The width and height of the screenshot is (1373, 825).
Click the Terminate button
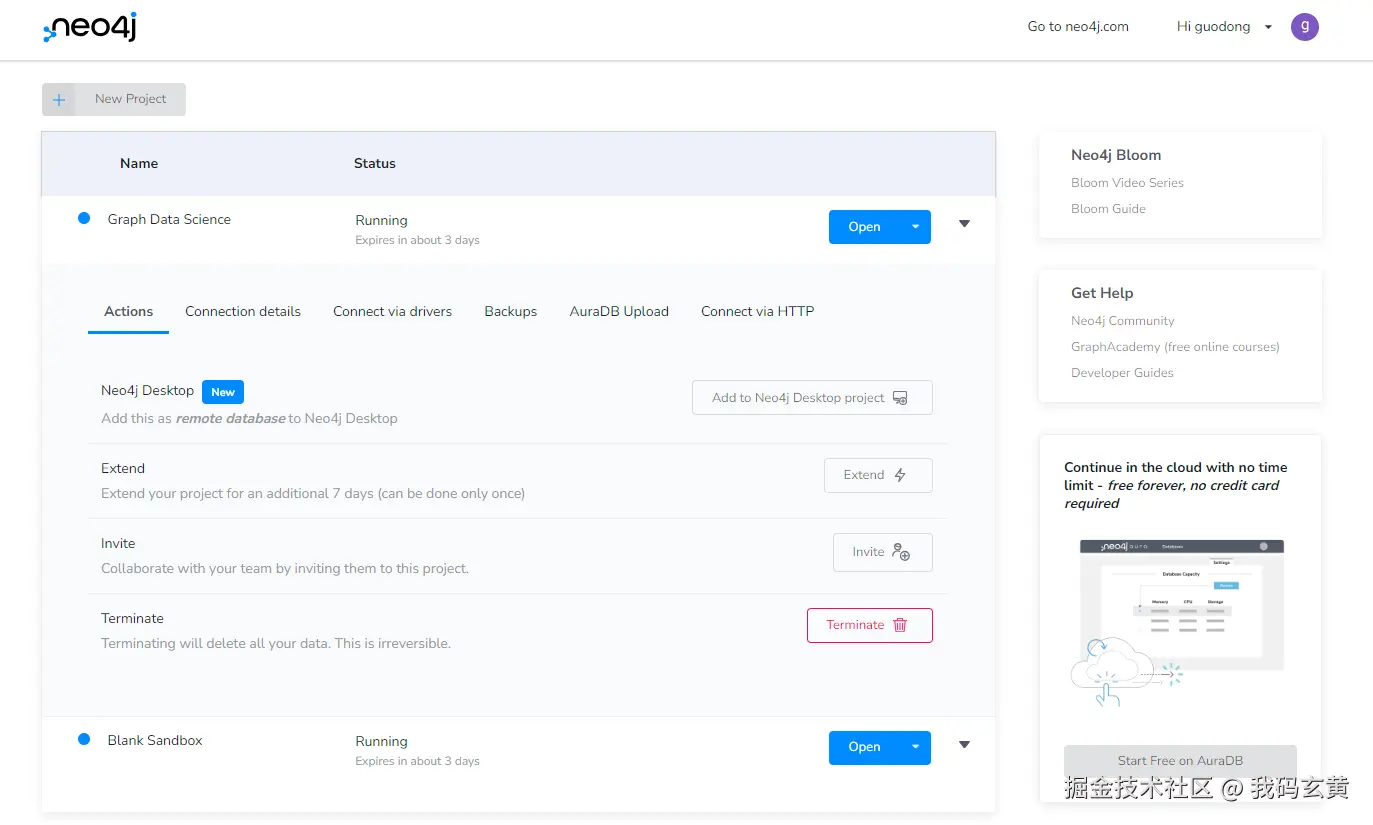870,625
